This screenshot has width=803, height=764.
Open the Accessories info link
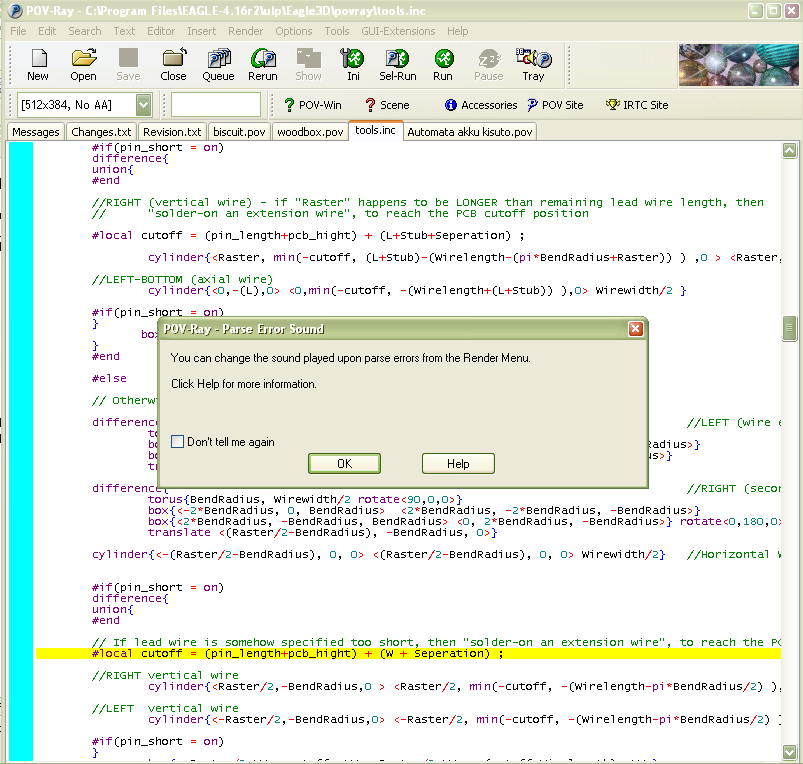481,105
